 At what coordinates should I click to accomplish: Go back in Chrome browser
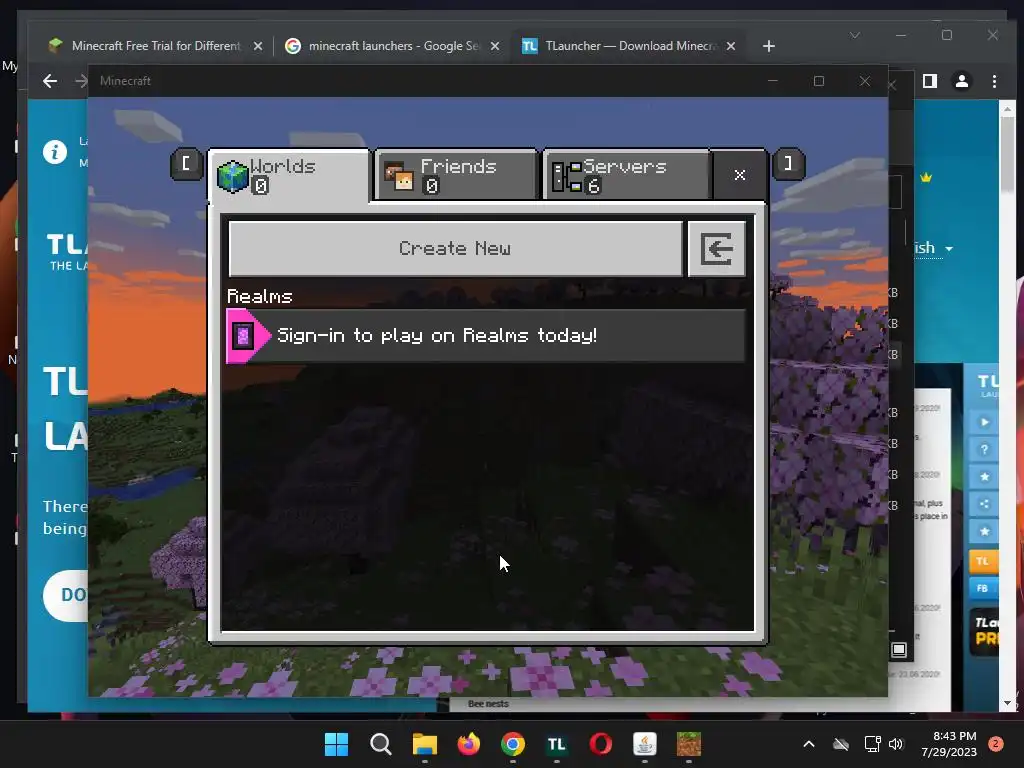50,81
